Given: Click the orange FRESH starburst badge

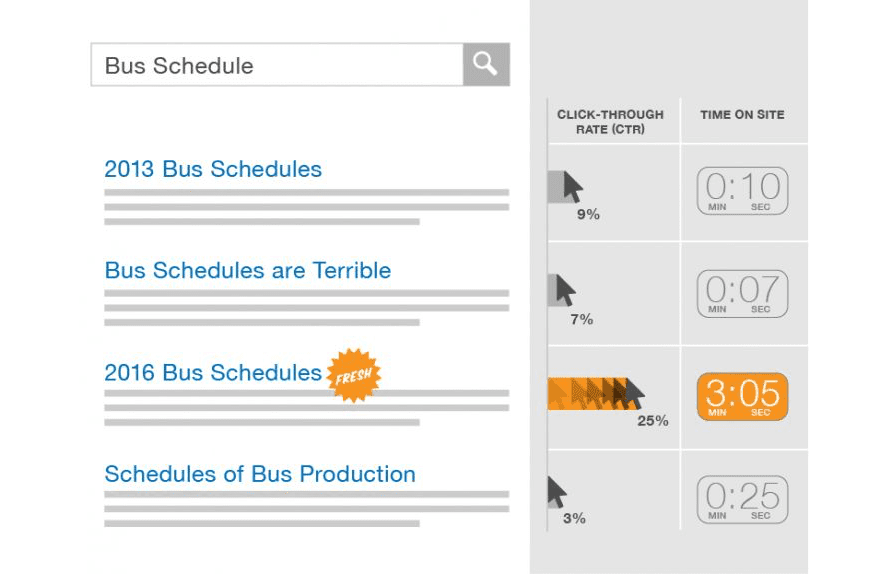Looking at the screenshot, I should 354,377.
